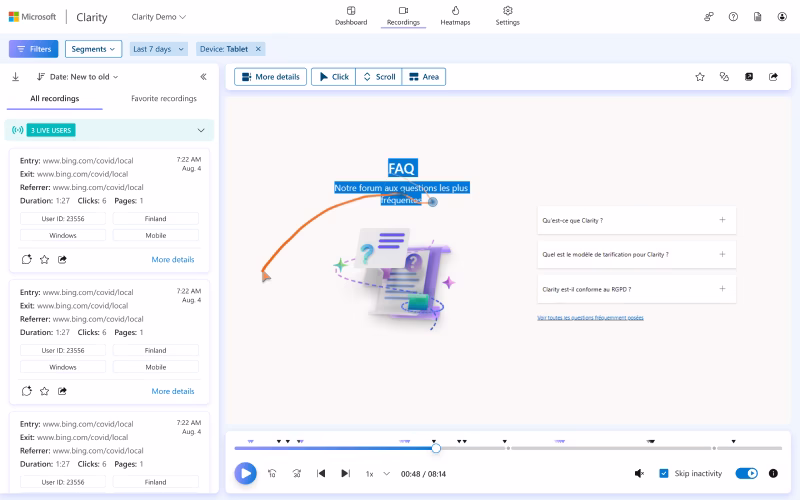
Task: Open the playback speed 1x dropdown
Action: (x=377, y=473)
